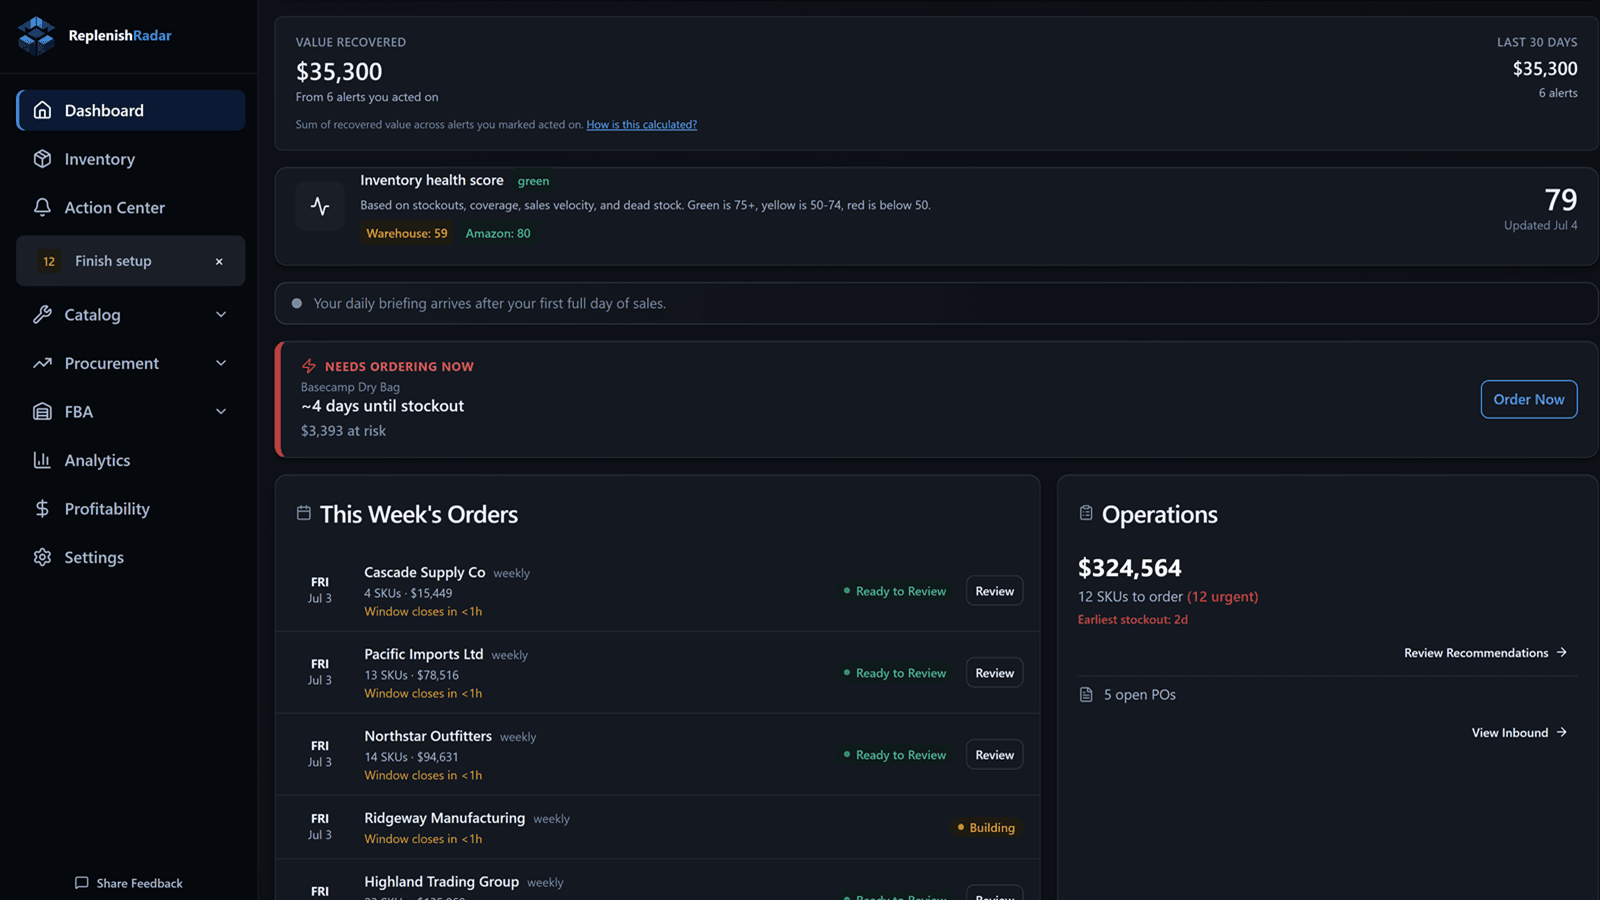Open Action Center bell icon
Screen dimensions: 1600x900
tap(42, 207)
